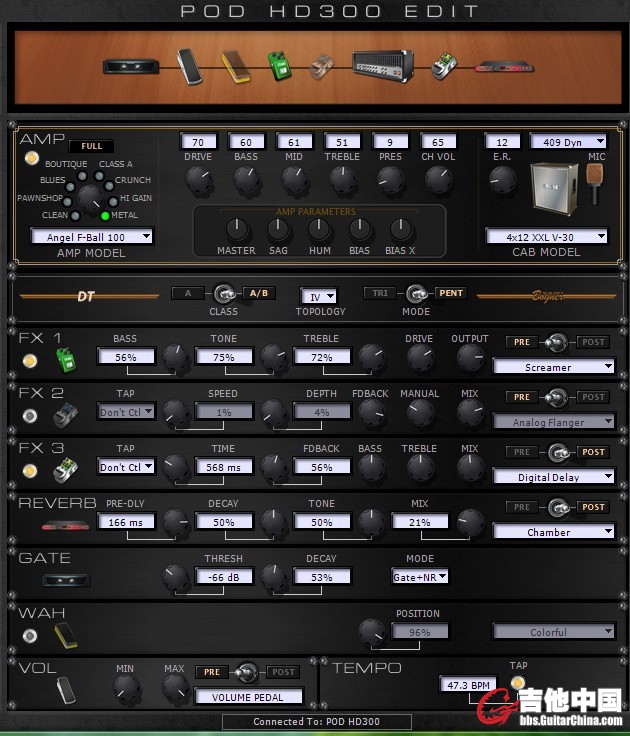The height and width of the screenshot is (736, 630).
Task: Click the FX 2 flanger pedal icon
Action: tap(66, 415)
